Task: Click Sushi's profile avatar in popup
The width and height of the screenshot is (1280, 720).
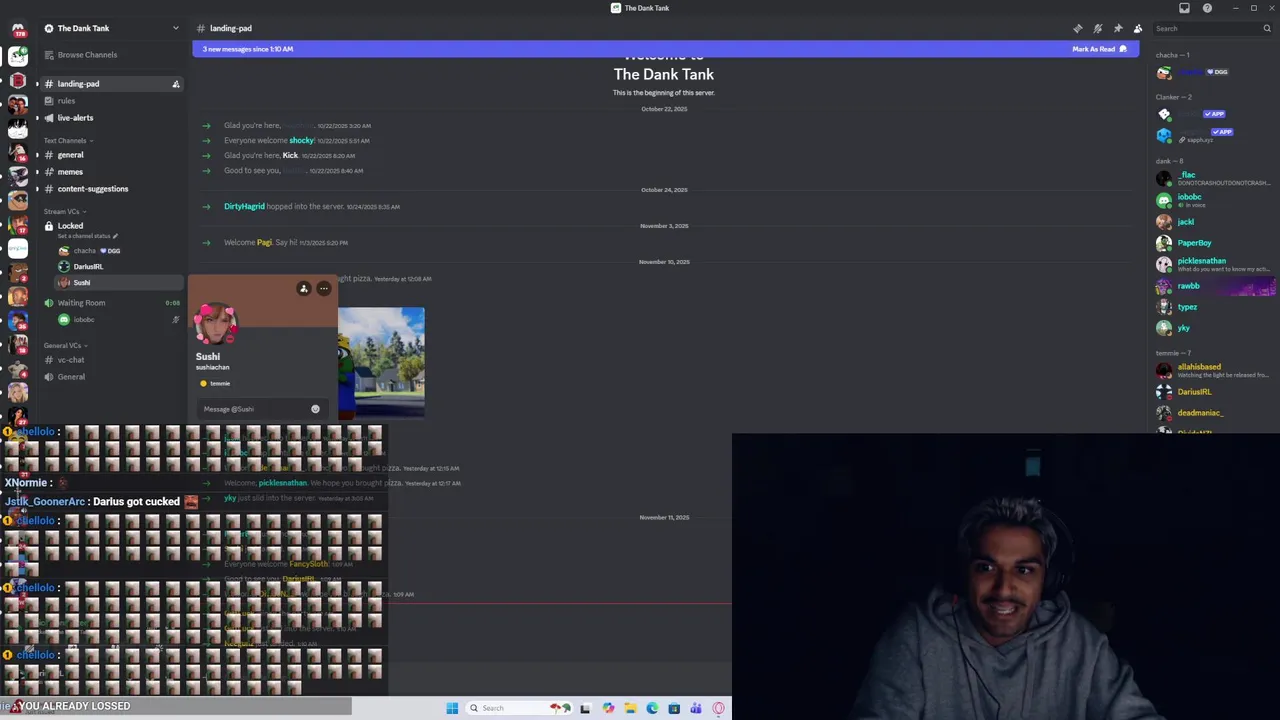Action: (x=215, y=324)
